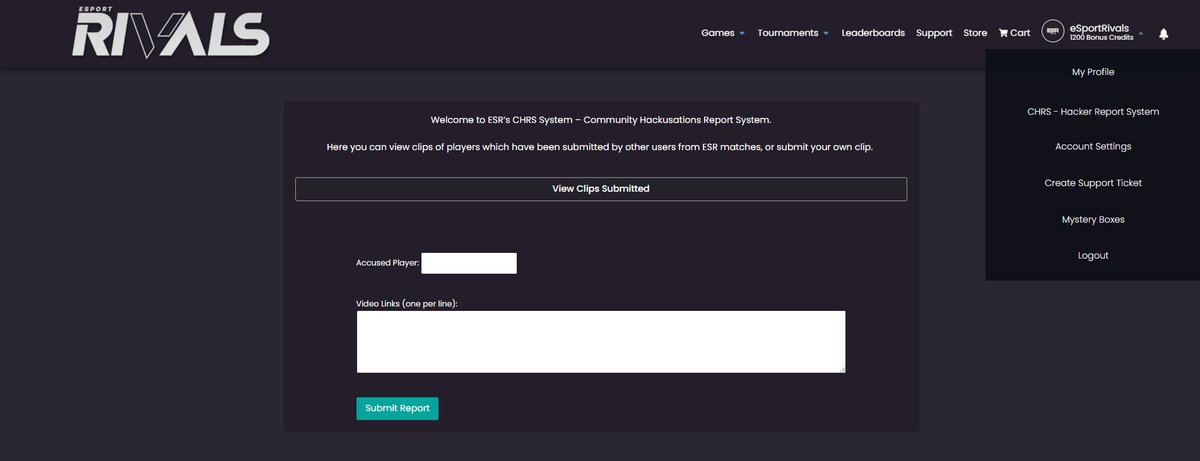
Task: Open Mystery Boxes from account menu
Action: click(x=1093, y=219)
